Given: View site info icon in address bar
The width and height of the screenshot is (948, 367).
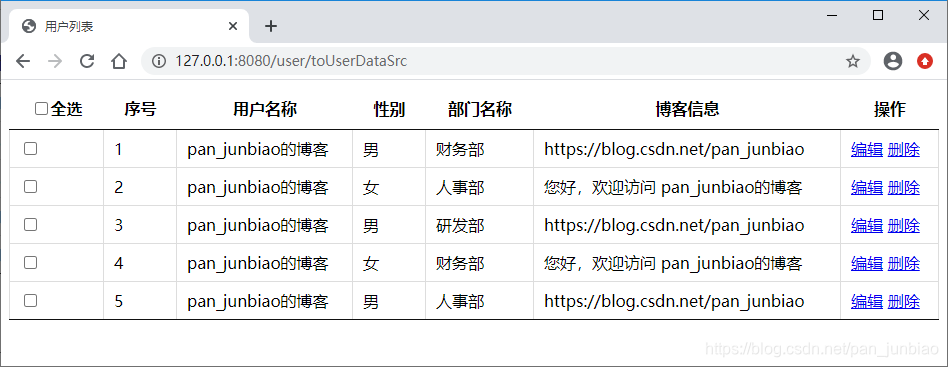Looking at the screenshot, I should click(159, 61).
